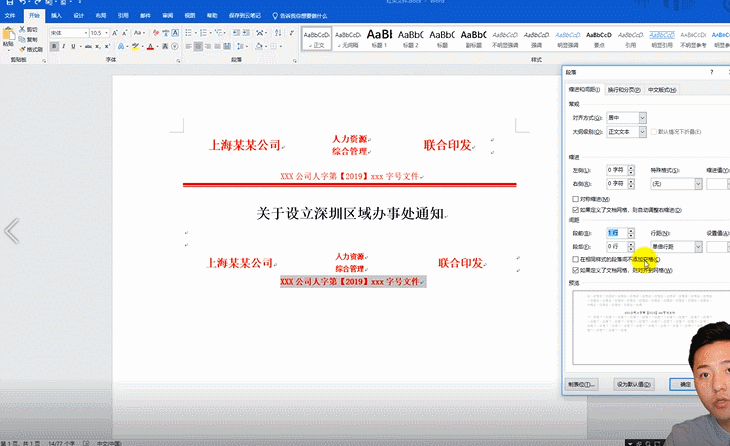Align text left in ribbon
Image resolution: width=730 pixels, height=446 pixels.
pos(188,47)
